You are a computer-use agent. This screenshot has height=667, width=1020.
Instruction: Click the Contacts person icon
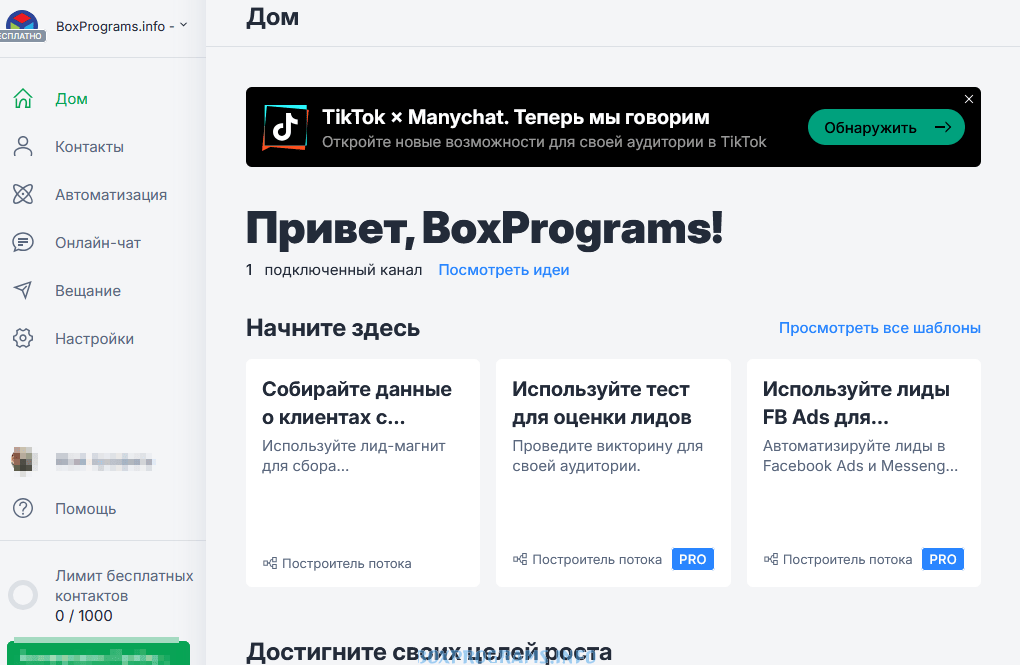click(x=23, y=147)
